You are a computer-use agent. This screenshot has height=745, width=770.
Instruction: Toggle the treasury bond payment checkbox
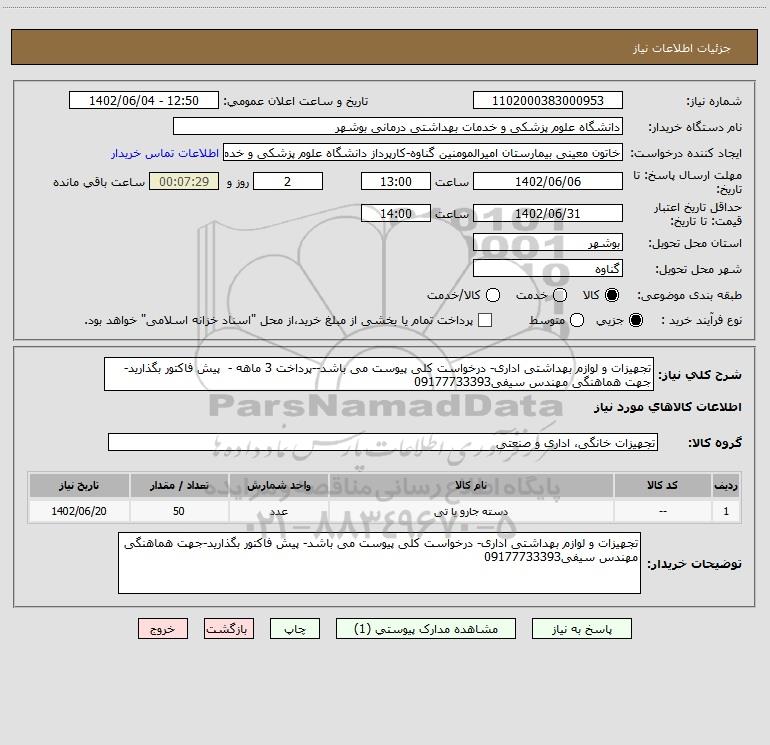point(485,320)
